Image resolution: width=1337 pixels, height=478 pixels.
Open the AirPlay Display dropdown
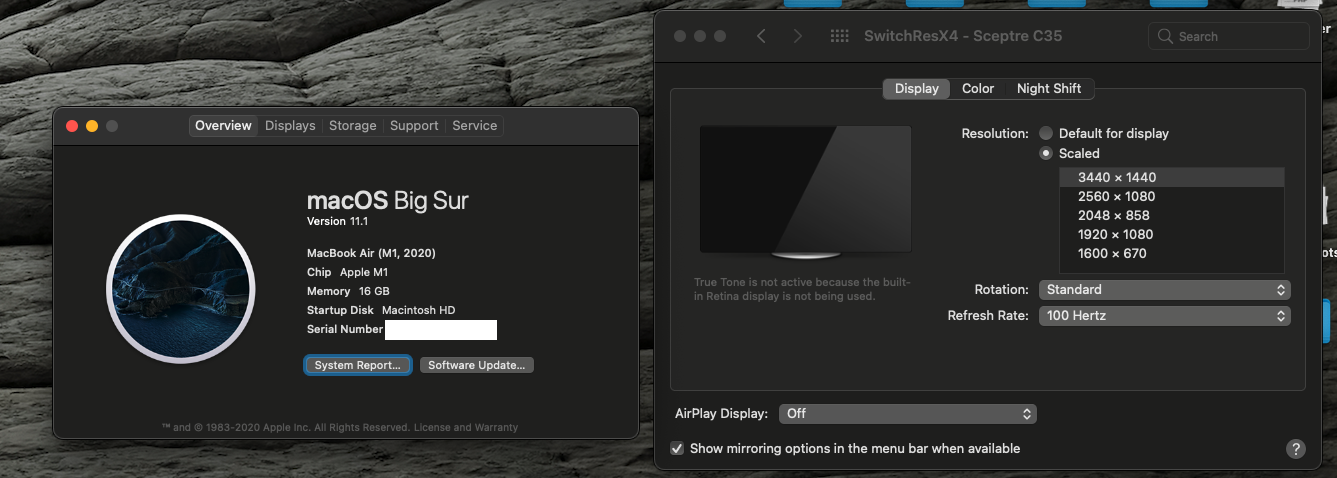pyautogui.click(x=908, y=413)
